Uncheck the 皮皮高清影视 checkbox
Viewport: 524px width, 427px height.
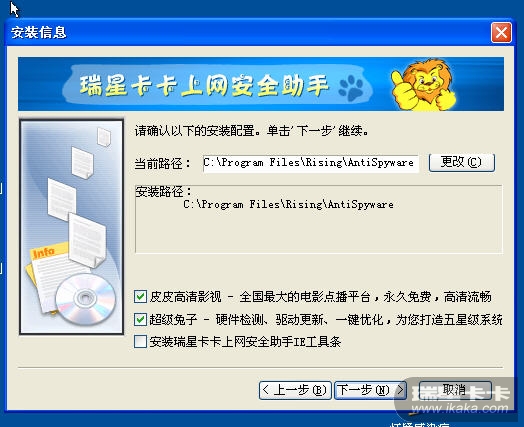(140, 296)
